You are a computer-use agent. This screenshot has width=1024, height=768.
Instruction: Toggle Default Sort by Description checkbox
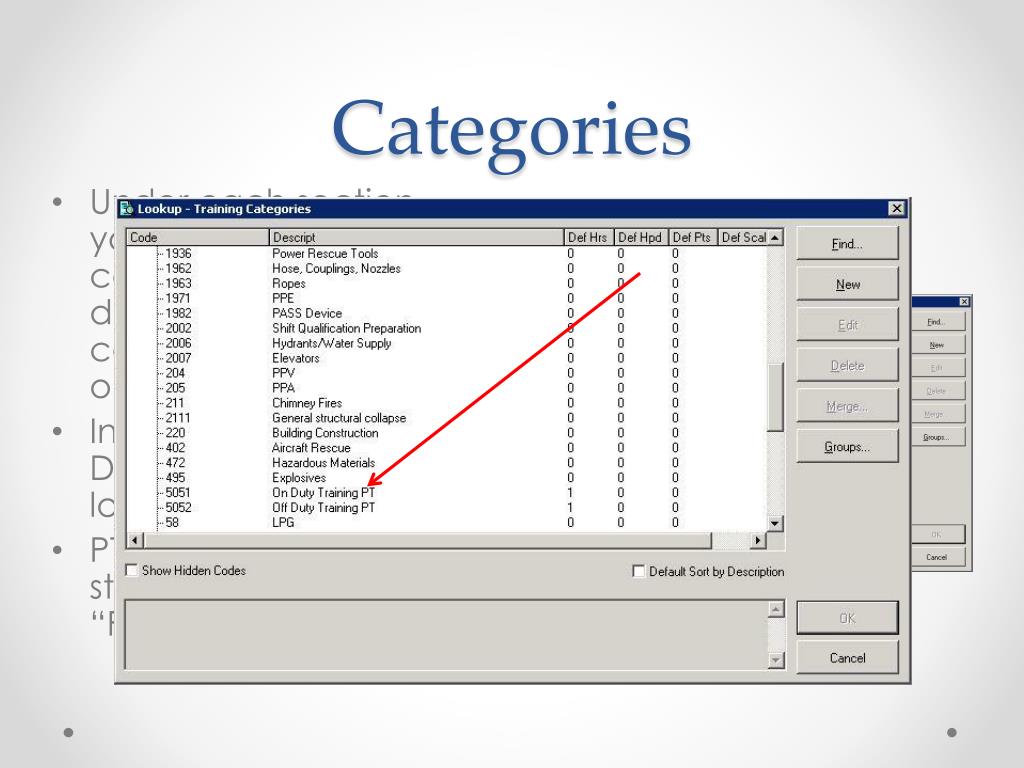639,572
